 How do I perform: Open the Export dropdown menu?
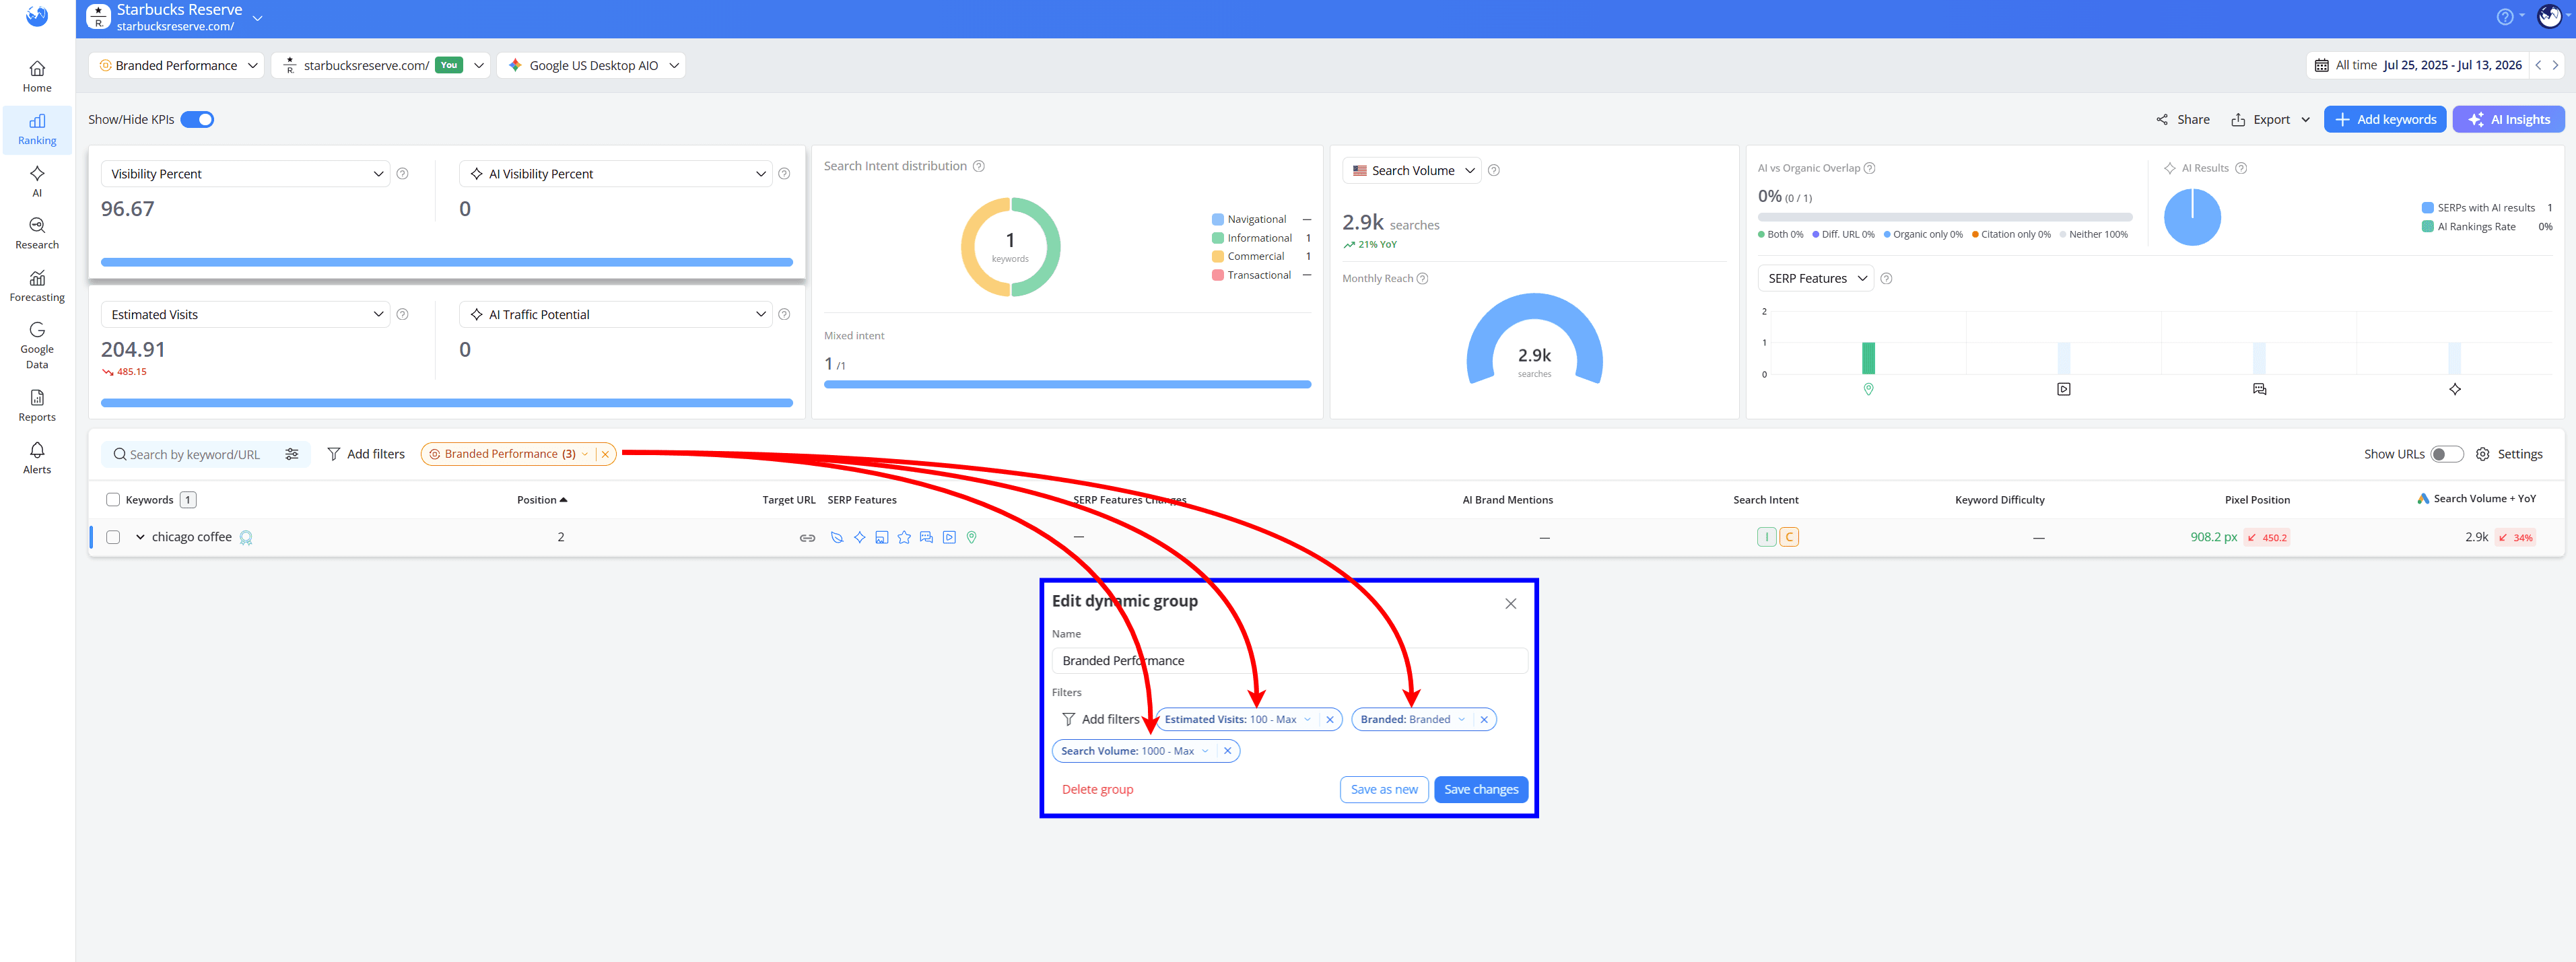(x=2271, y=120)
